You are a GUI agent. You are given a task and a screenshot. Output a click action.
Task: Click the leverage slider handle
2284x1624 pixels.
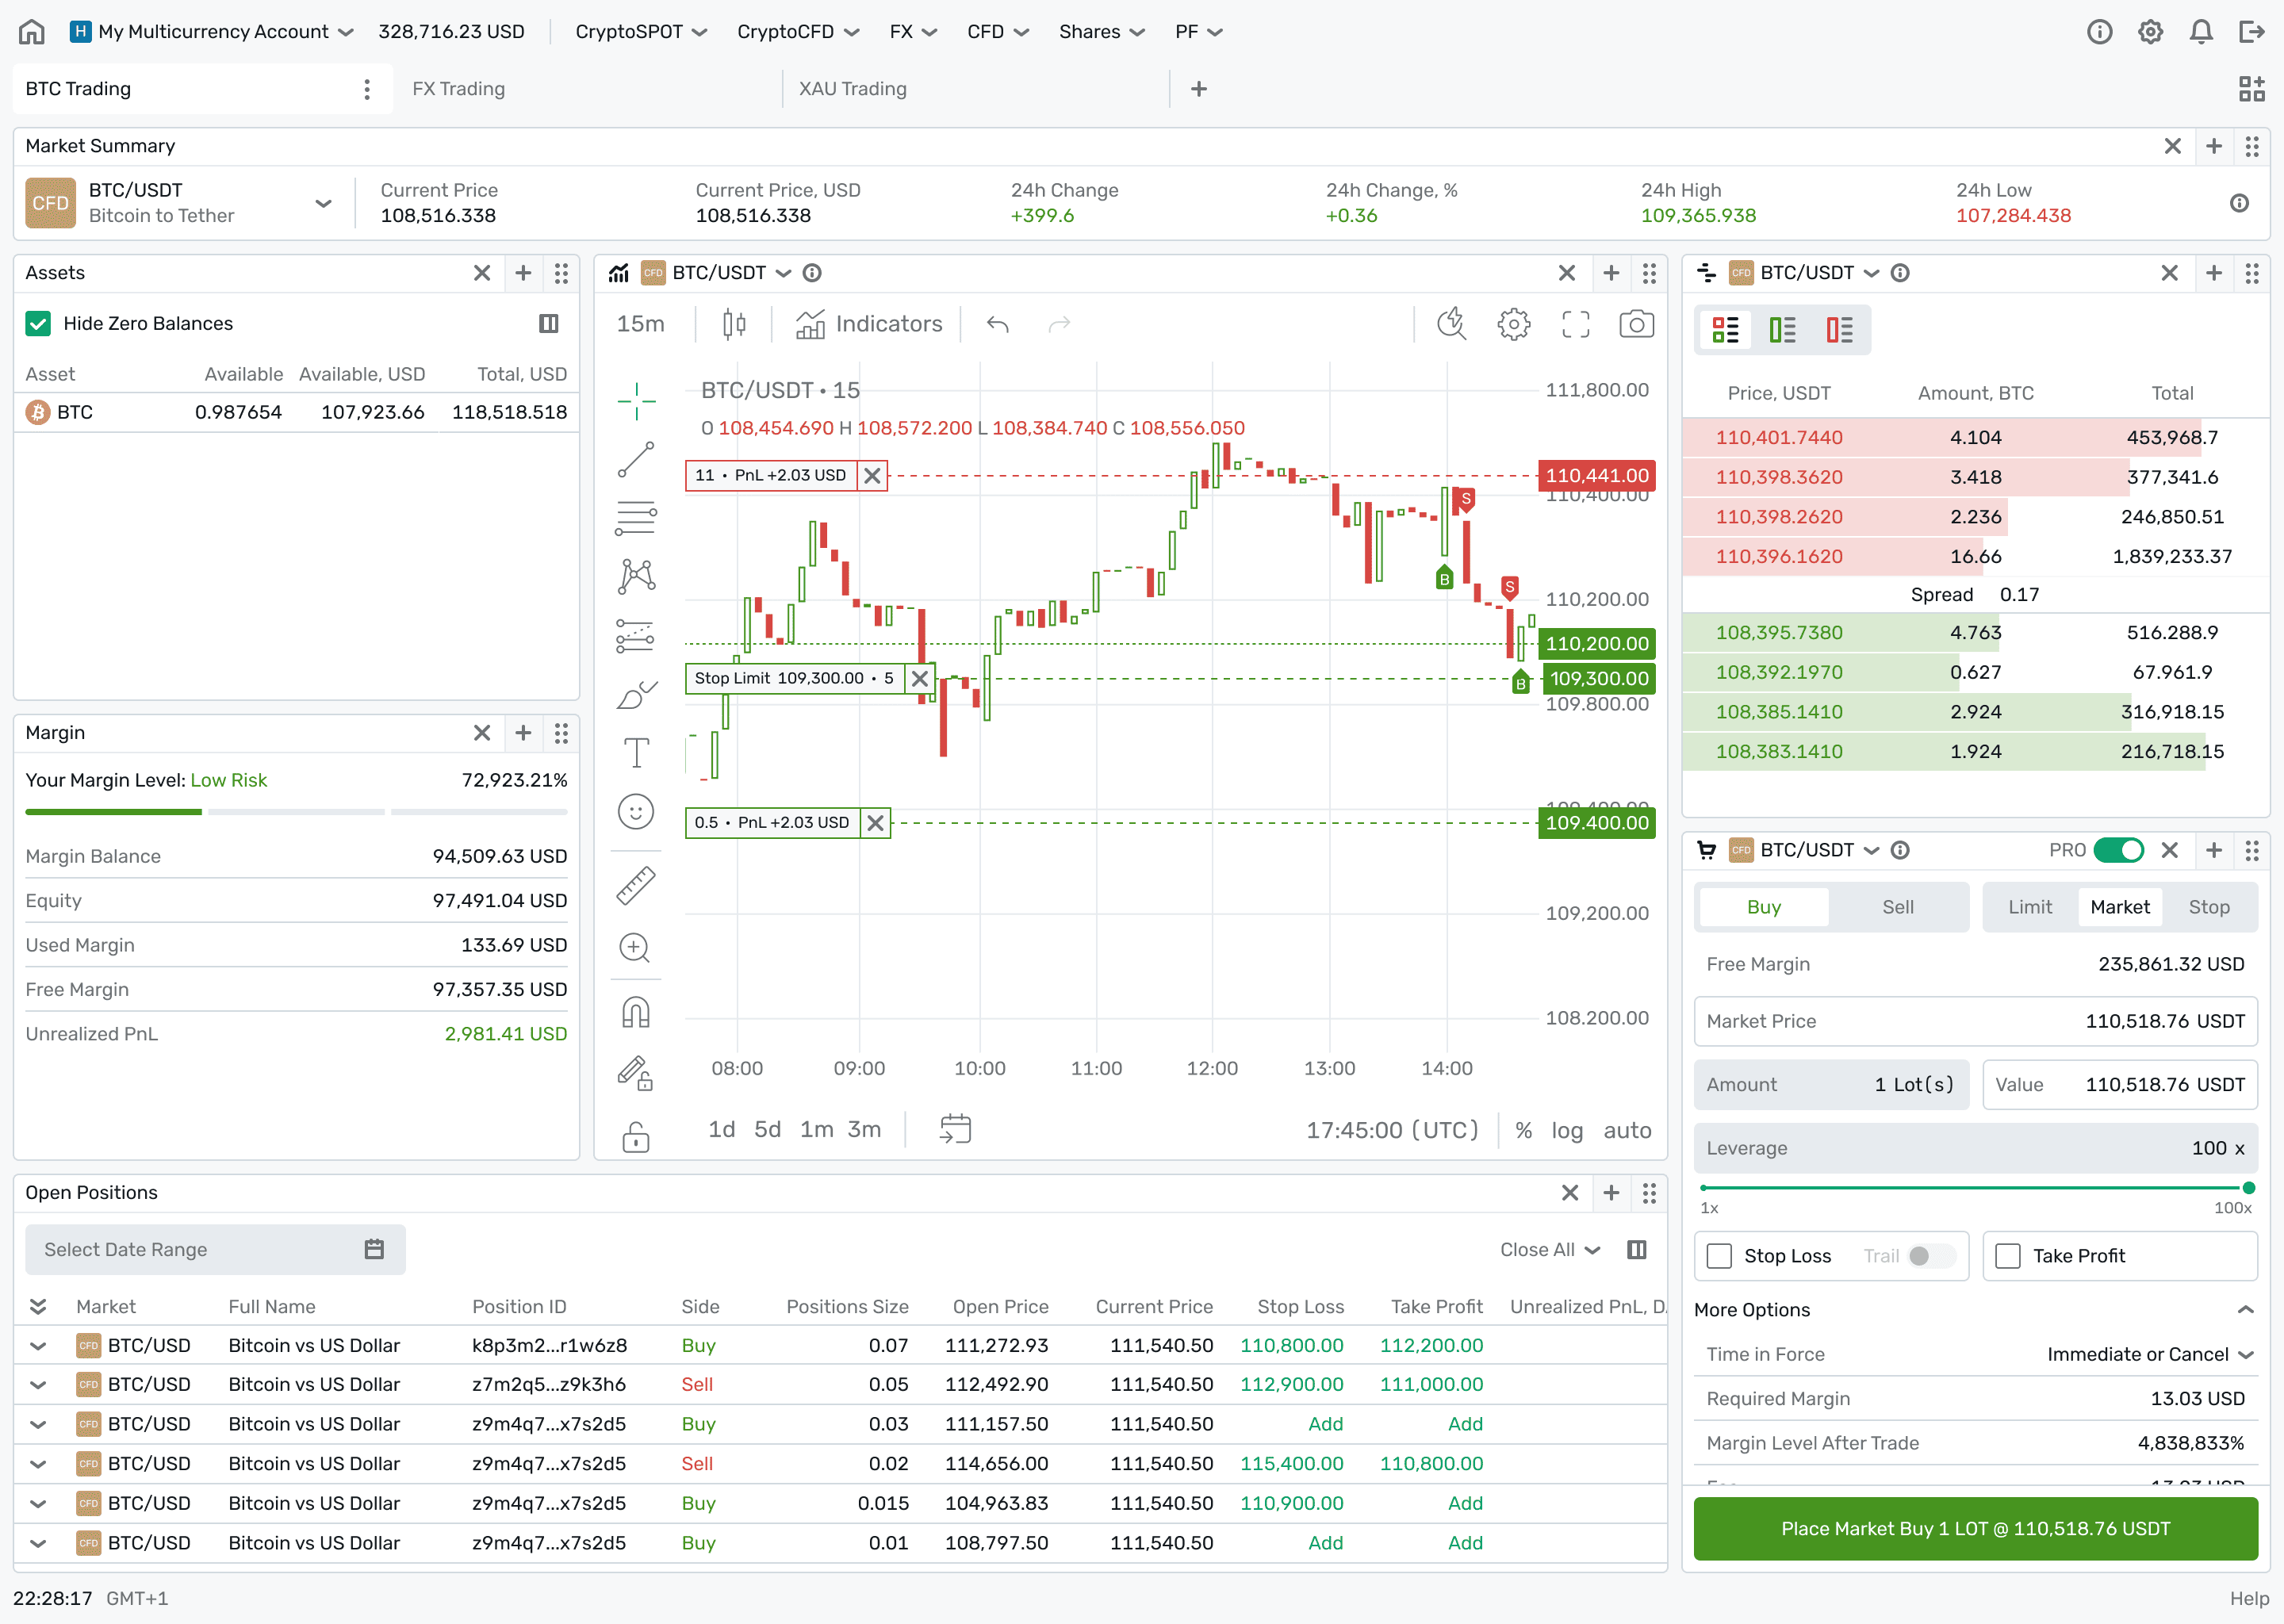click(2248, 1188)
